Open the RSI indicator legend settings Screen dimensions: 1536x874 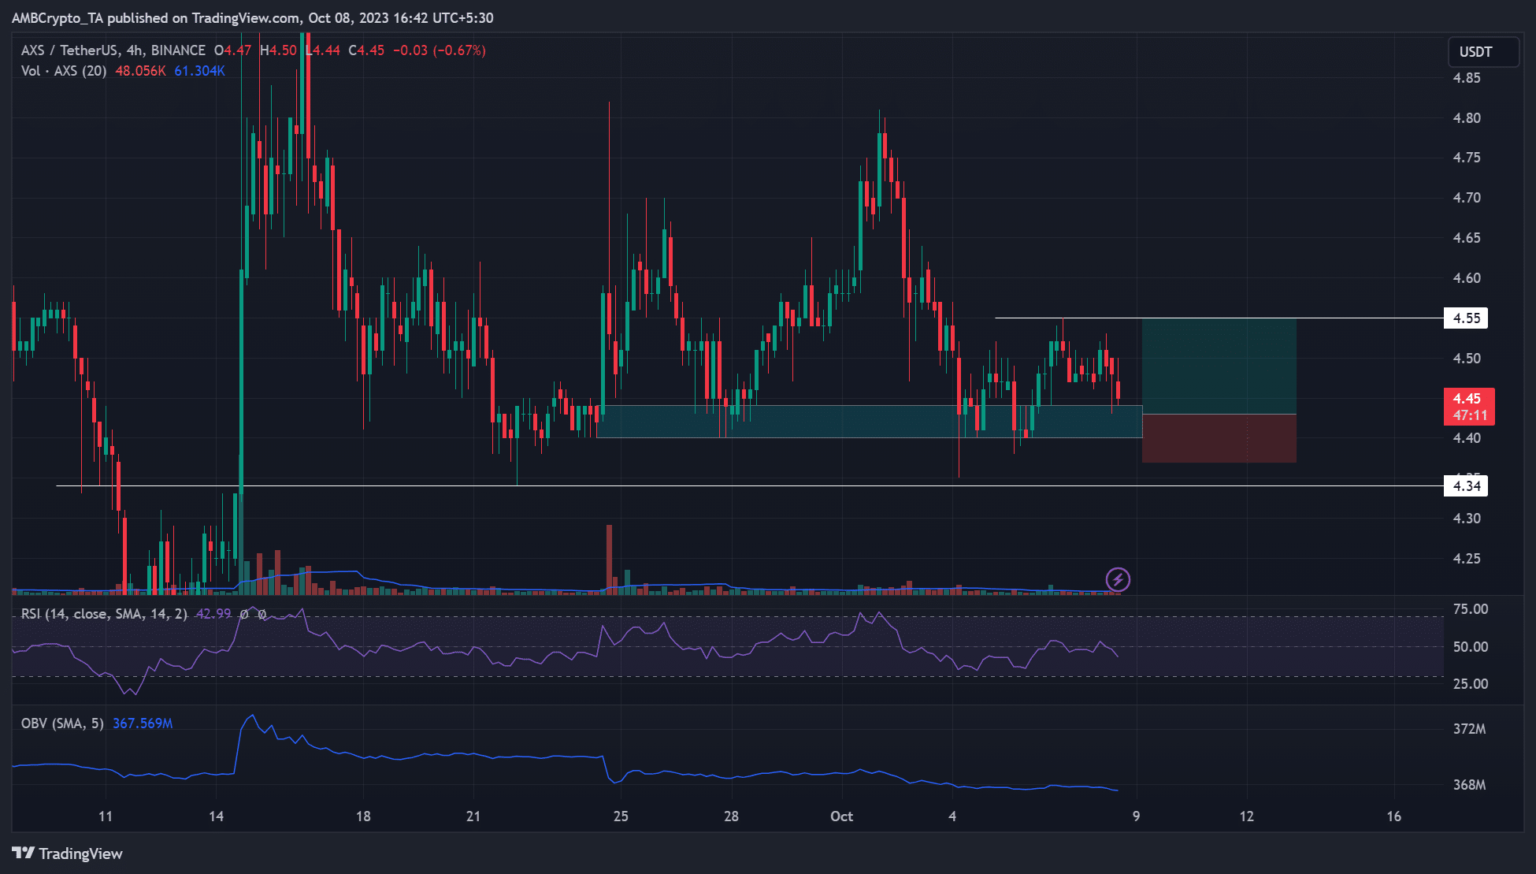pos(103,613)
